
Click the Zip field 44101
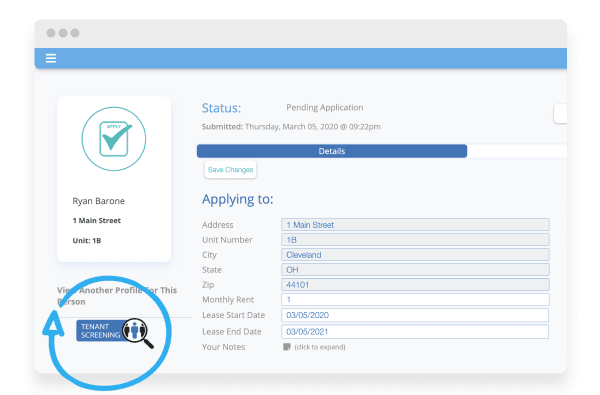[415, 284]
